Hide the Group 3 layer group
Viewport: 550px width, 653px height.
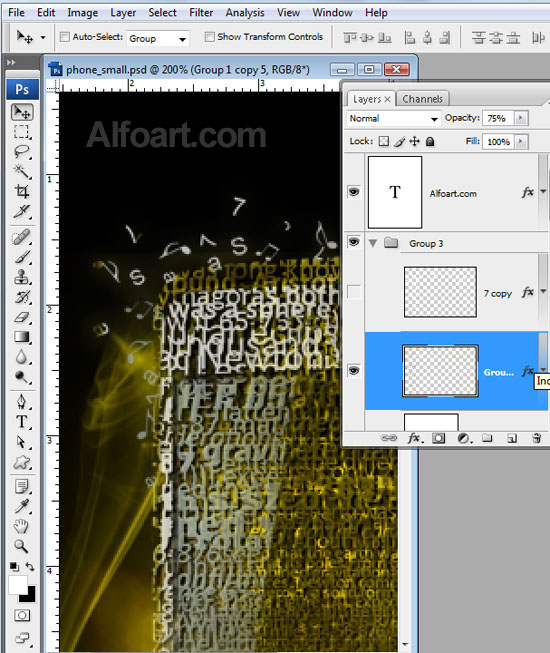click(354, 242)
